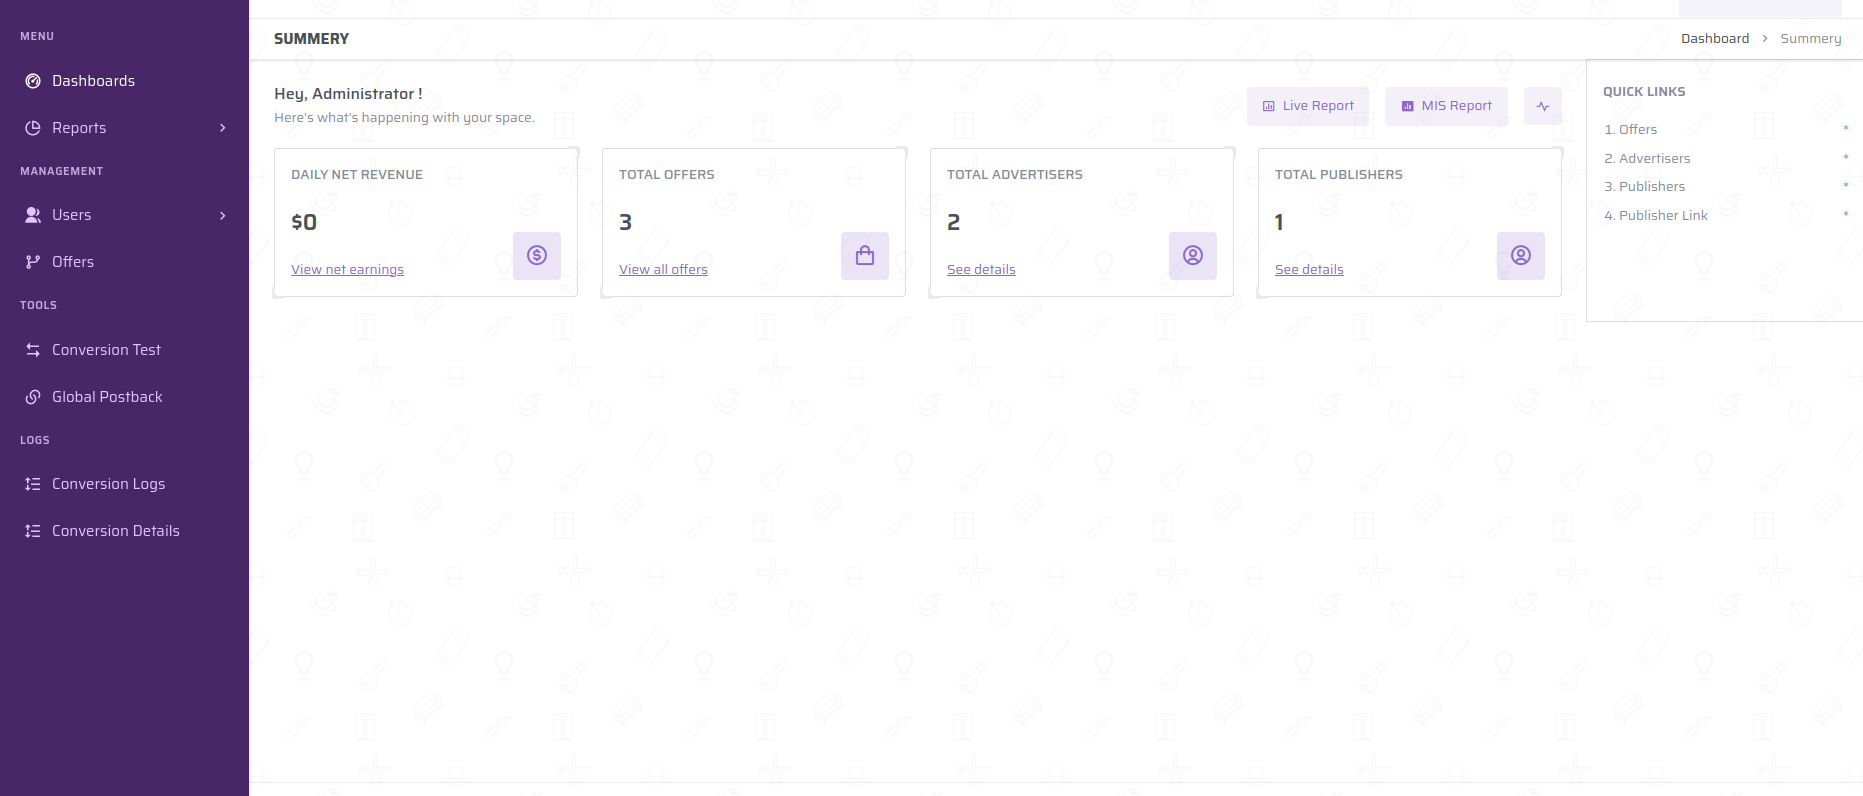The height and width of the screenshot is (796, 1863).
Task: Click the MIS Report button
Action: point(1446,106)
